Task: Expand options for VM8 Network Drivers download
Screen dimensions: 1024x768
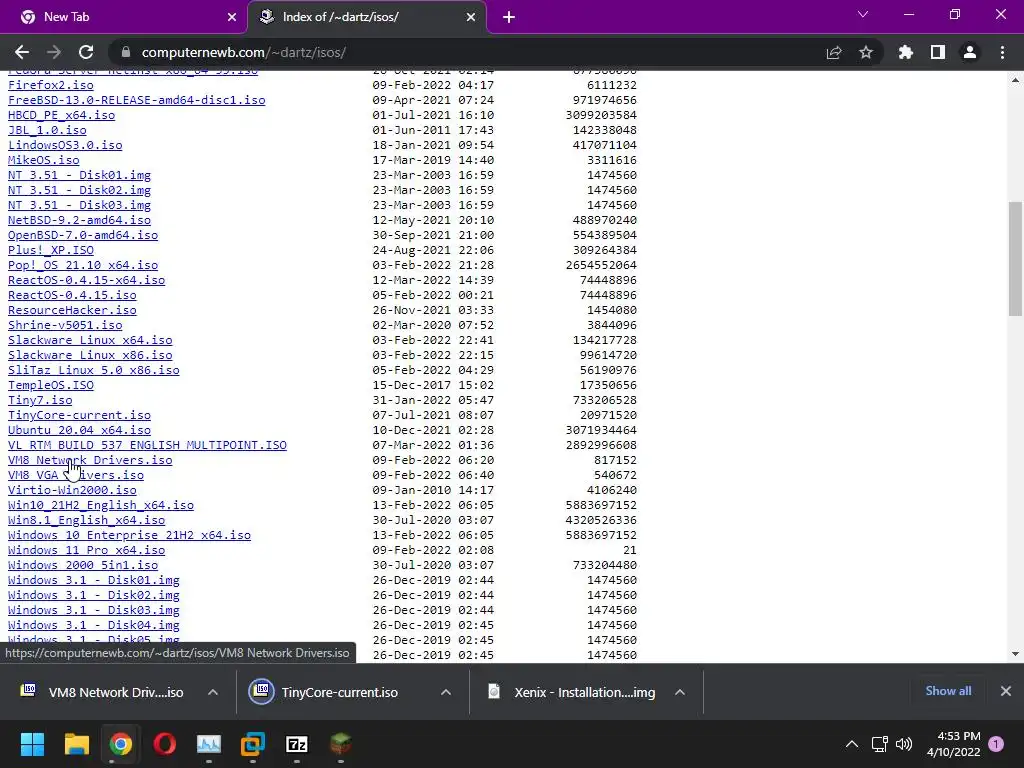Action: coord(213,692)
